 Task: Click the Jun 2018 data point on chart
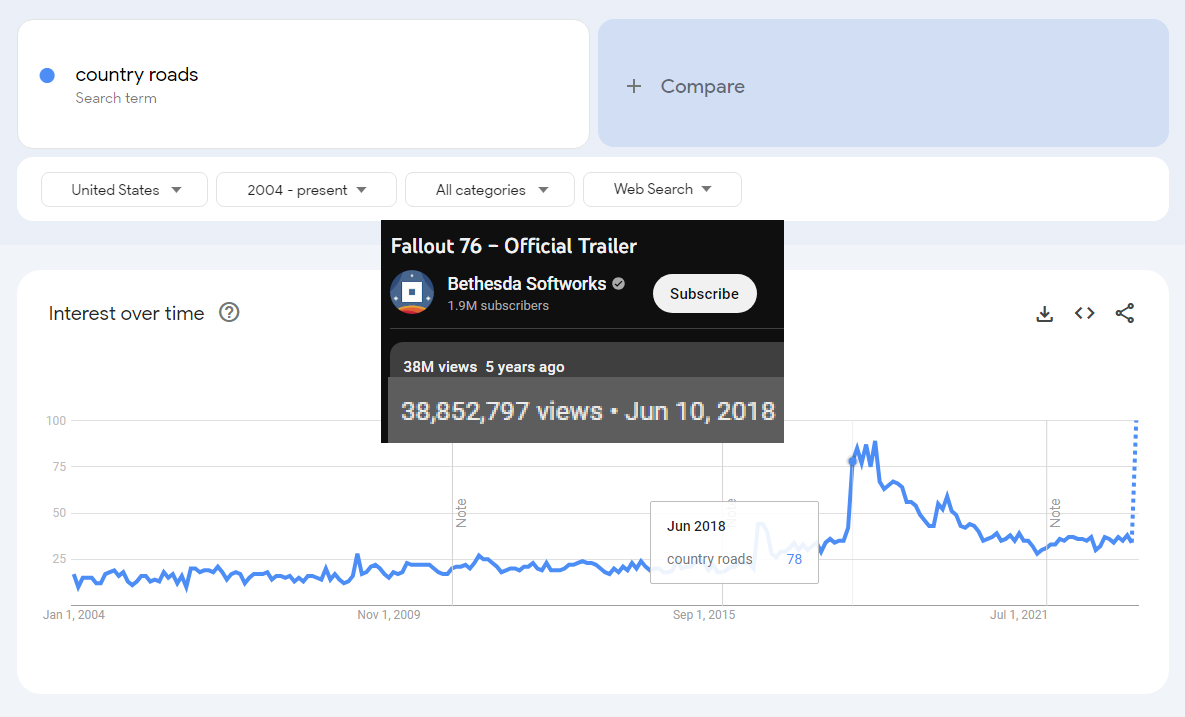852,461
